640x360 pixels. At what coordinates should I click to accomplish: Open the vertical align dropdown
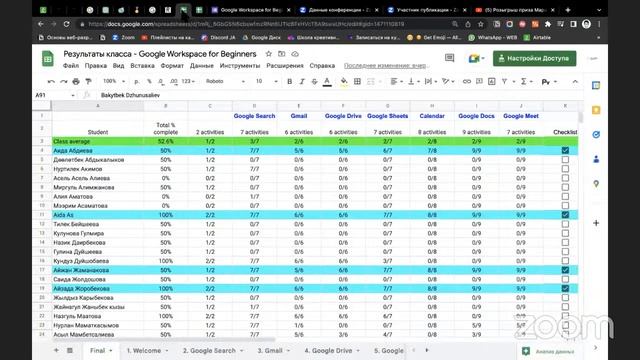[x=413, y=82]
